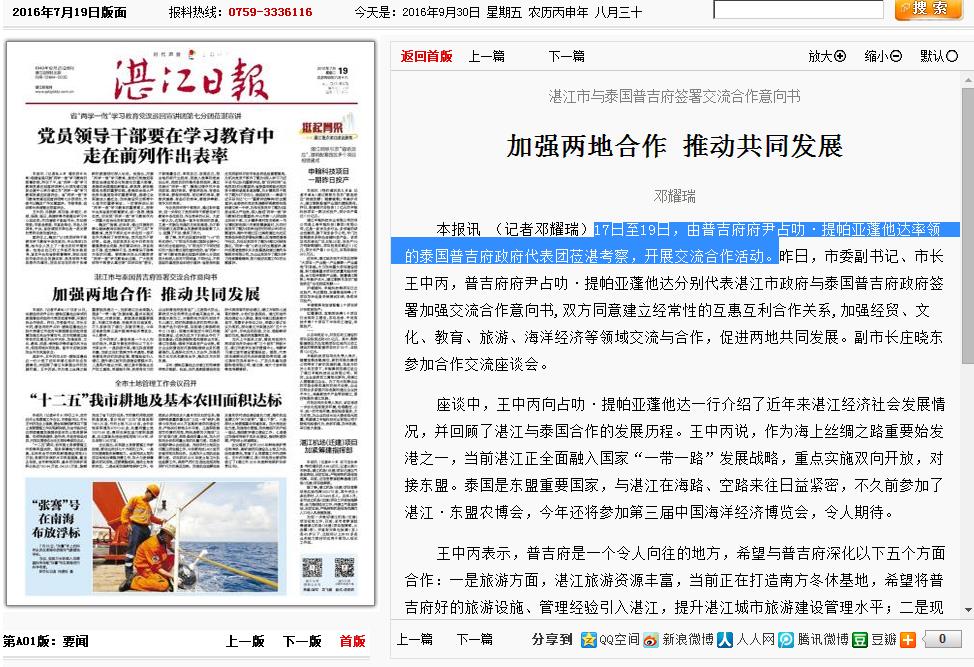
Task: Click paragraph beginning 王中丙表示，普吉府是
Action: click(x=675, y=580)
